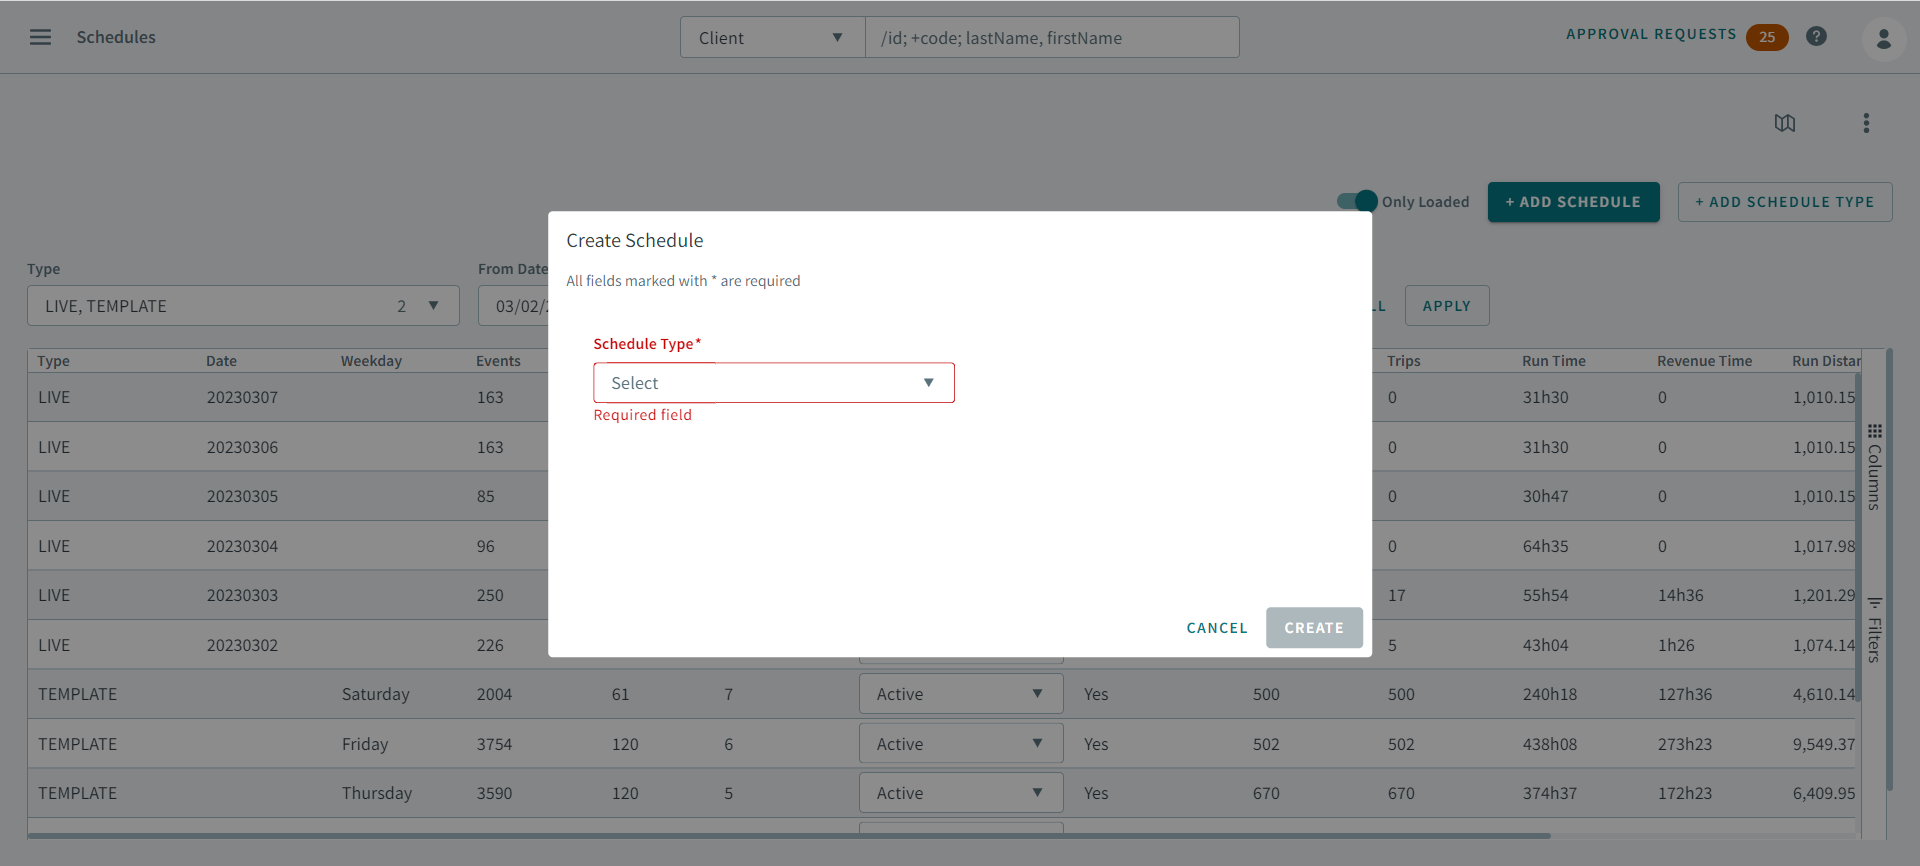Open the Client search type dropdown
Screen dimensions: 1920x866
[772, 38]
